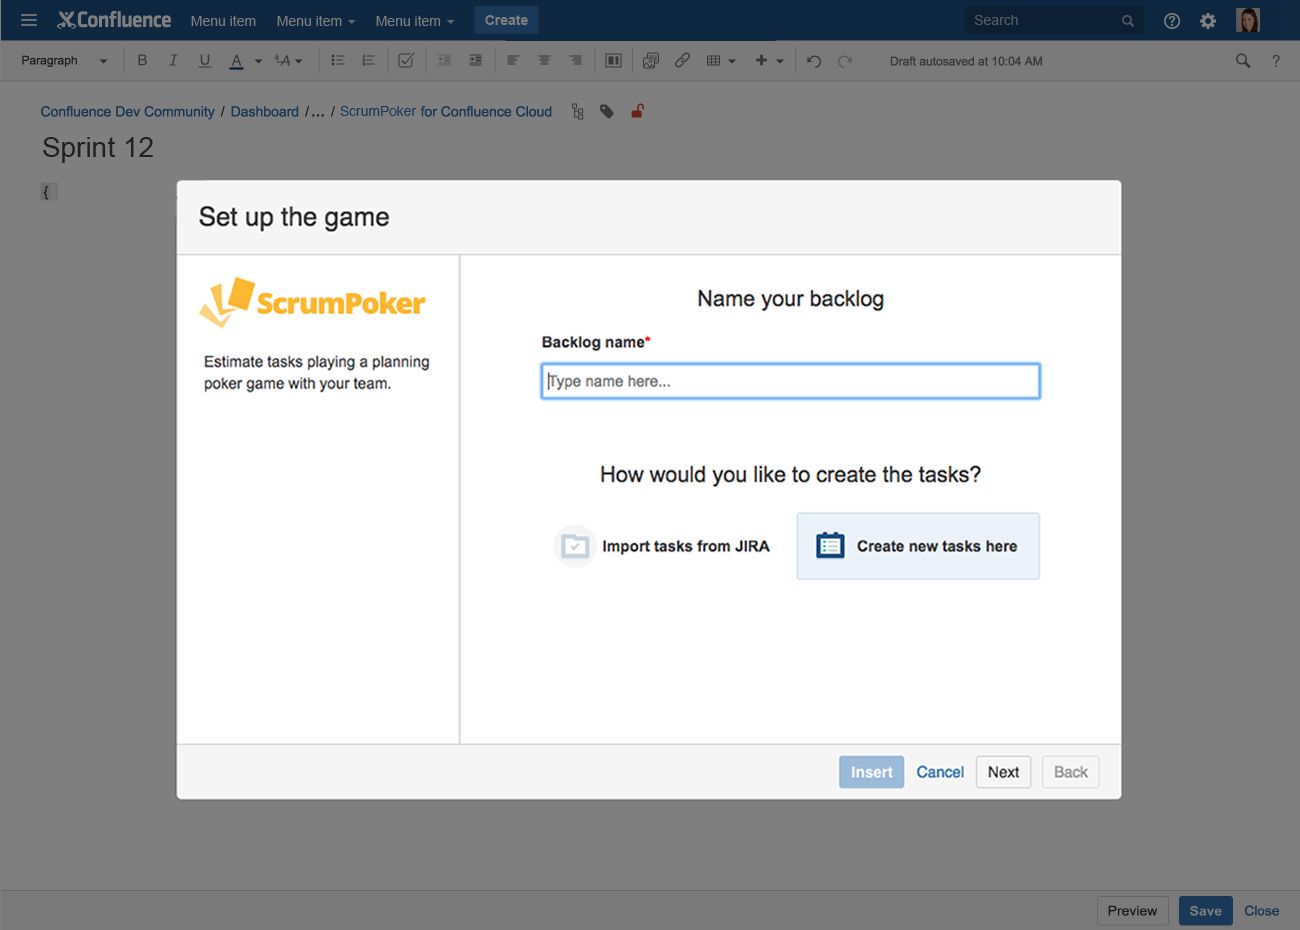
Task: Click the ScrumPoker logo
Action: (313, 302)
